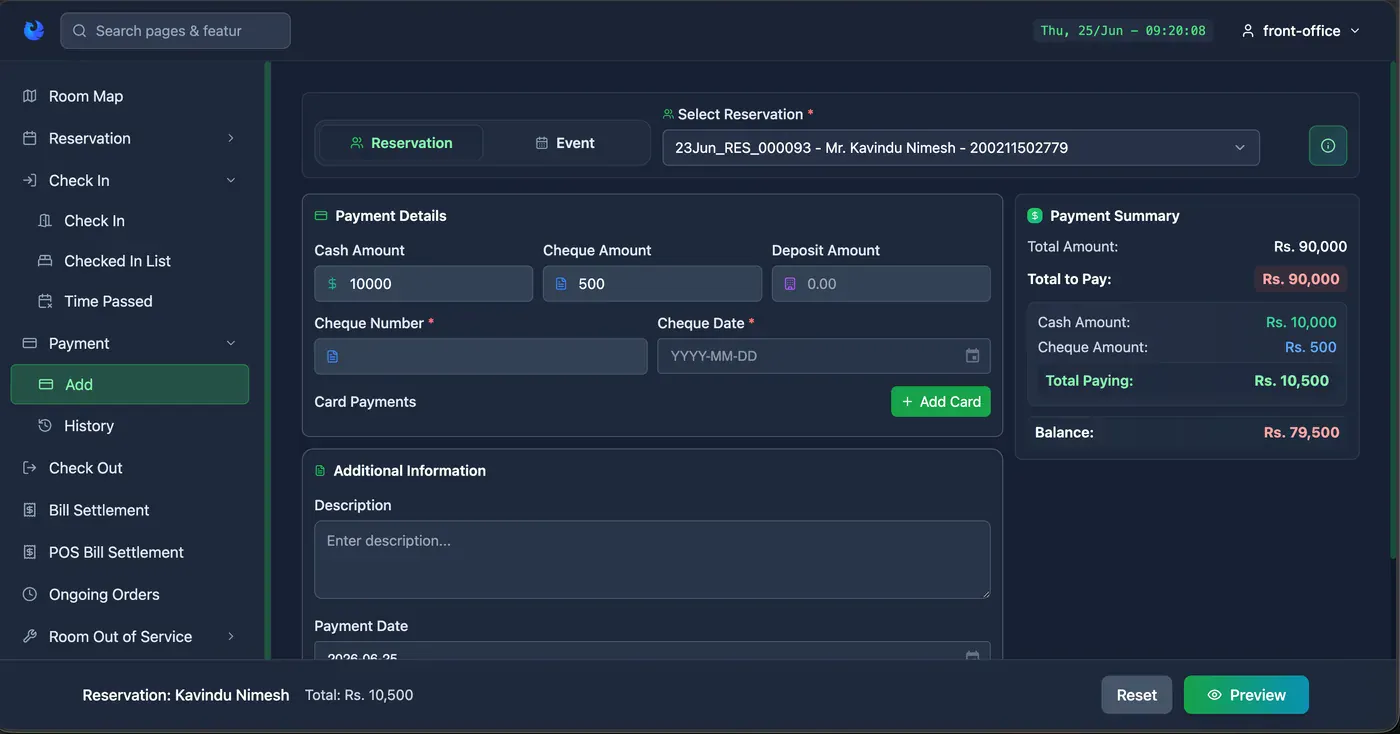Click the History clock icon
Image resolution: width=1400 pixels, height=734 pixels.
[x=45, y=426]
